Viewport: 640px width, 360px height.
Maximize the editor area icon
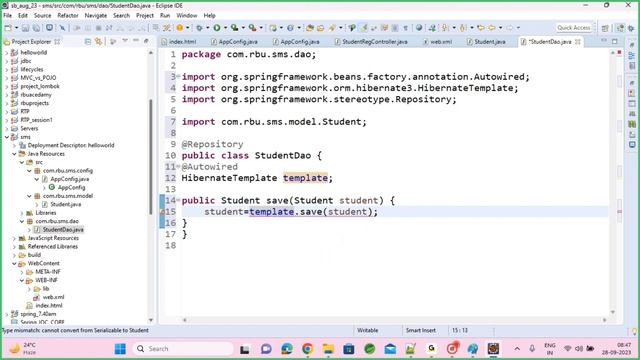pos(615,41)
